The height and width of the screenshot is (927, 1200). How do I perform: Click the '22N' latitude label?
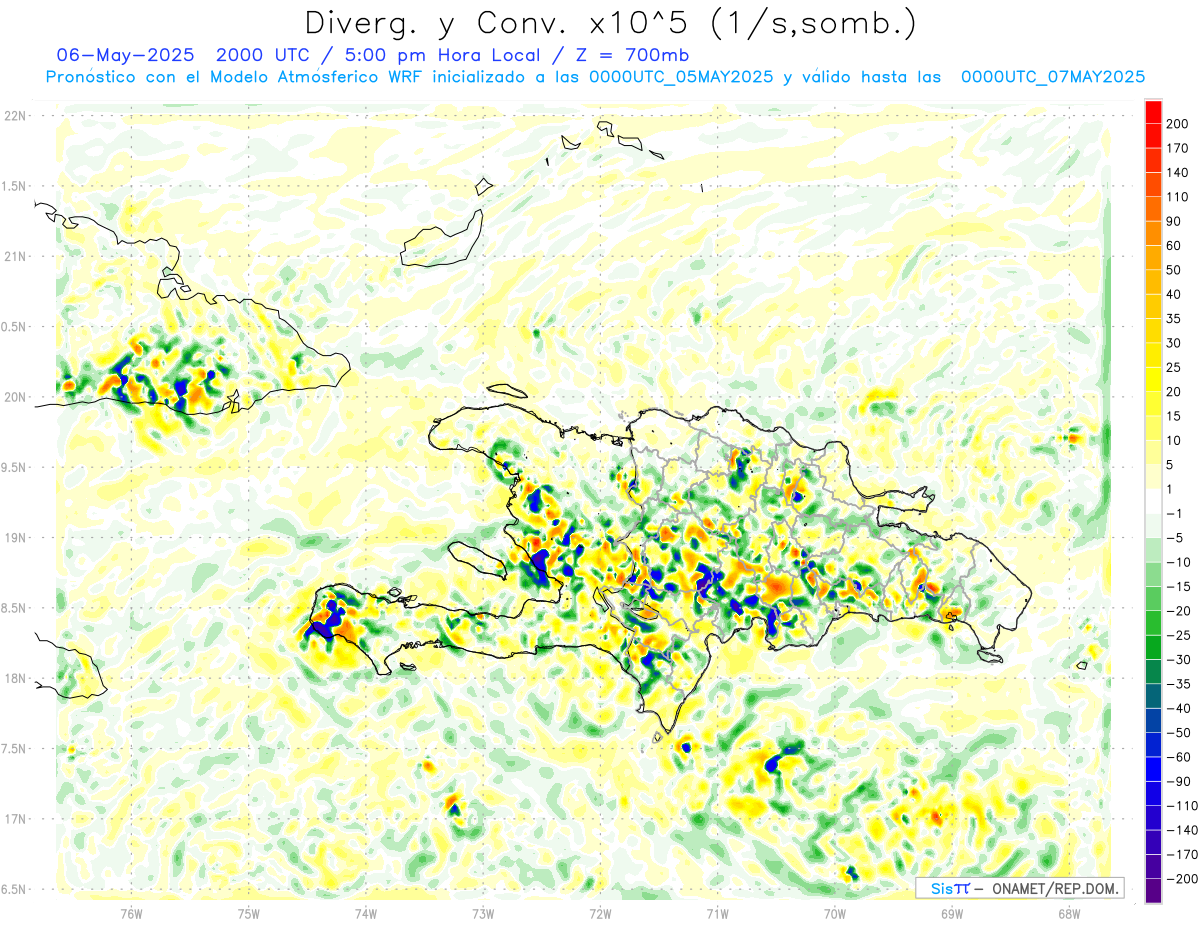(15, 116)
